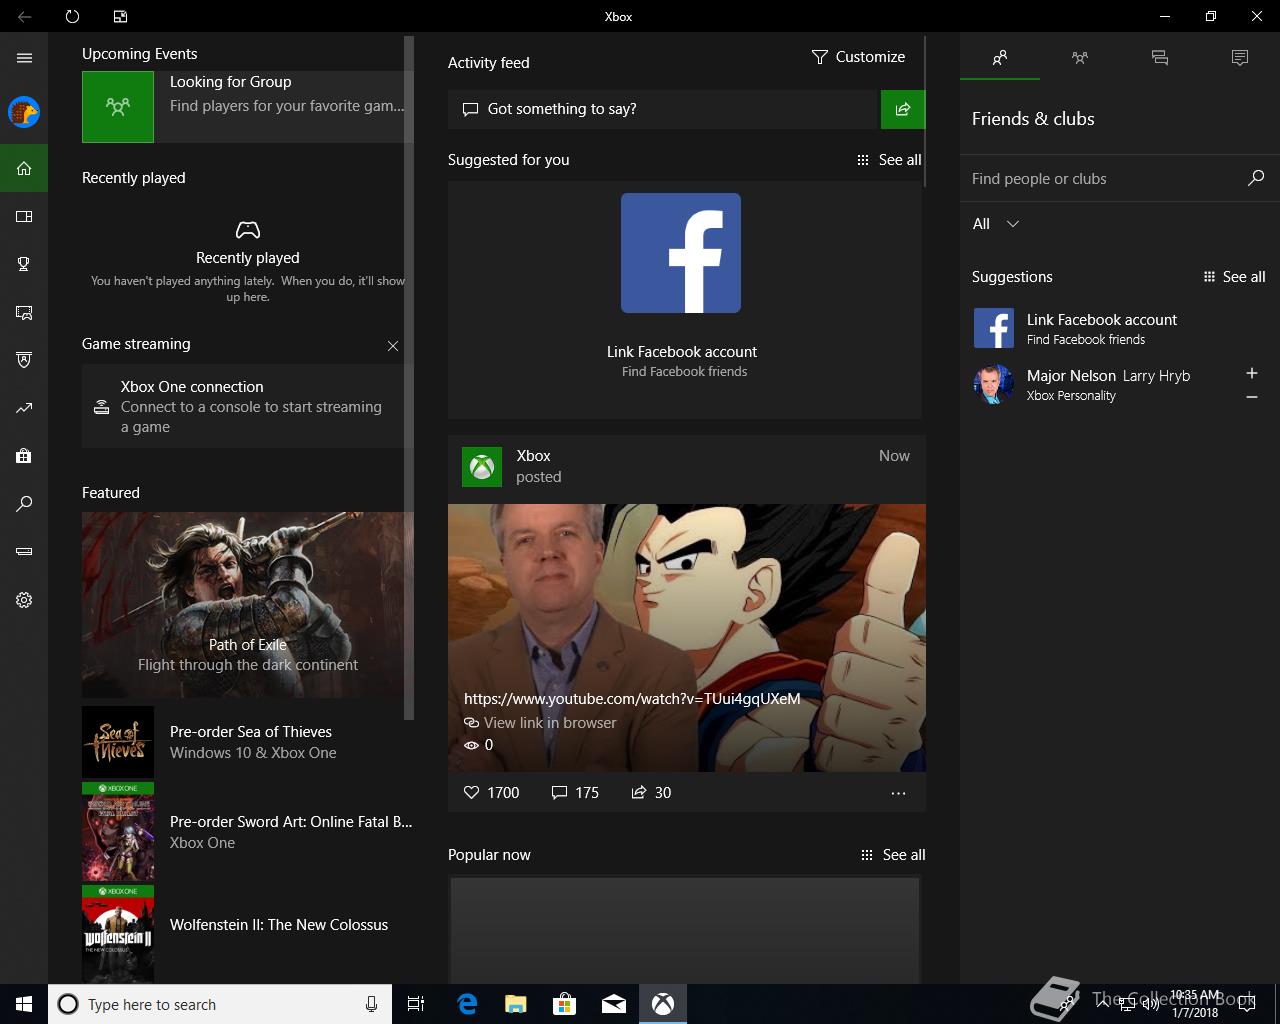The height and width of the screenshot is (1024, 1280).
Task: Open more options ellipsis on the Xbox post
Action: [898, 793]
